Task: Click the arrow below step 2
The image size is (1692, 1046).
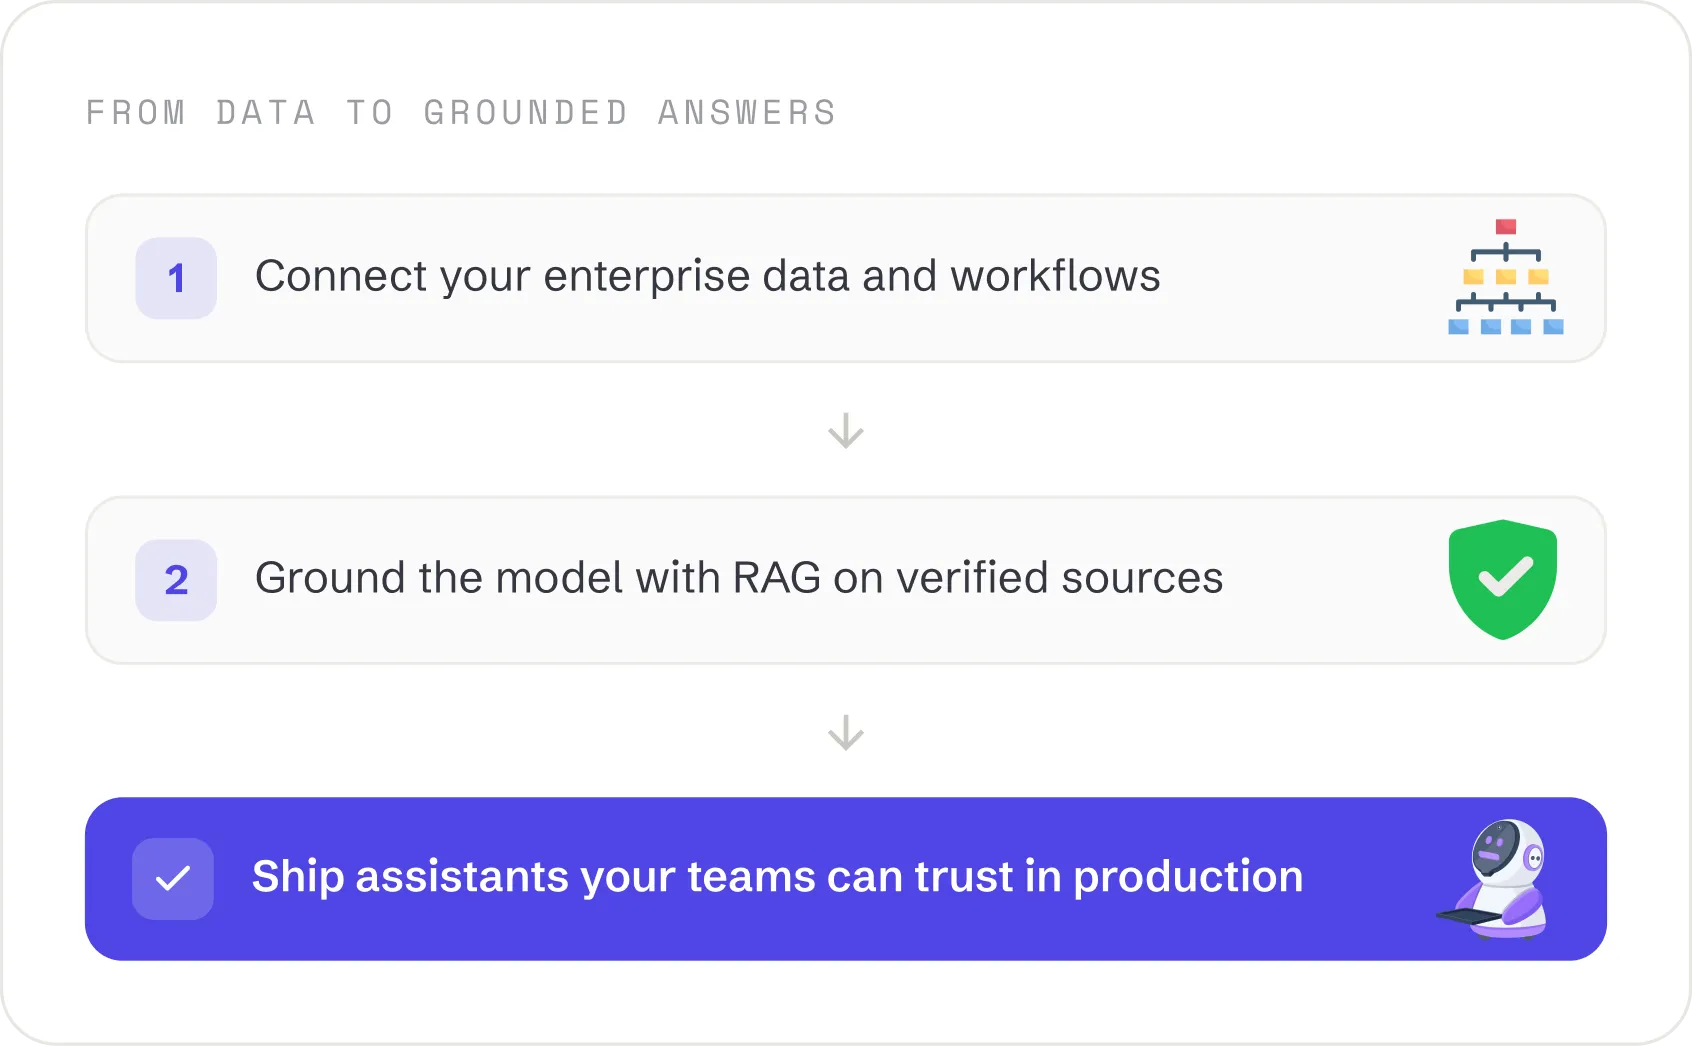Action: tap(846, 733)
